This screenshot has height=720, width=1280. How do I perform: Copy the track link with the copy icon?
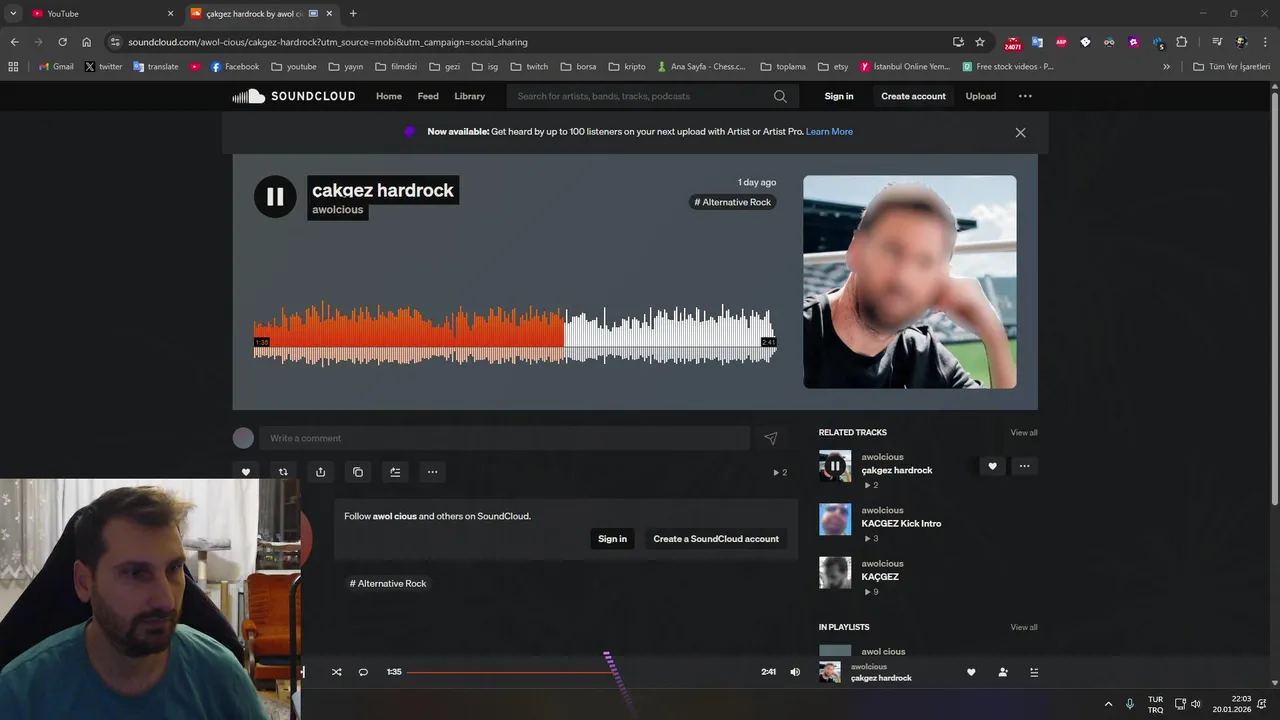pyautogui.click(x=358, y=472)
